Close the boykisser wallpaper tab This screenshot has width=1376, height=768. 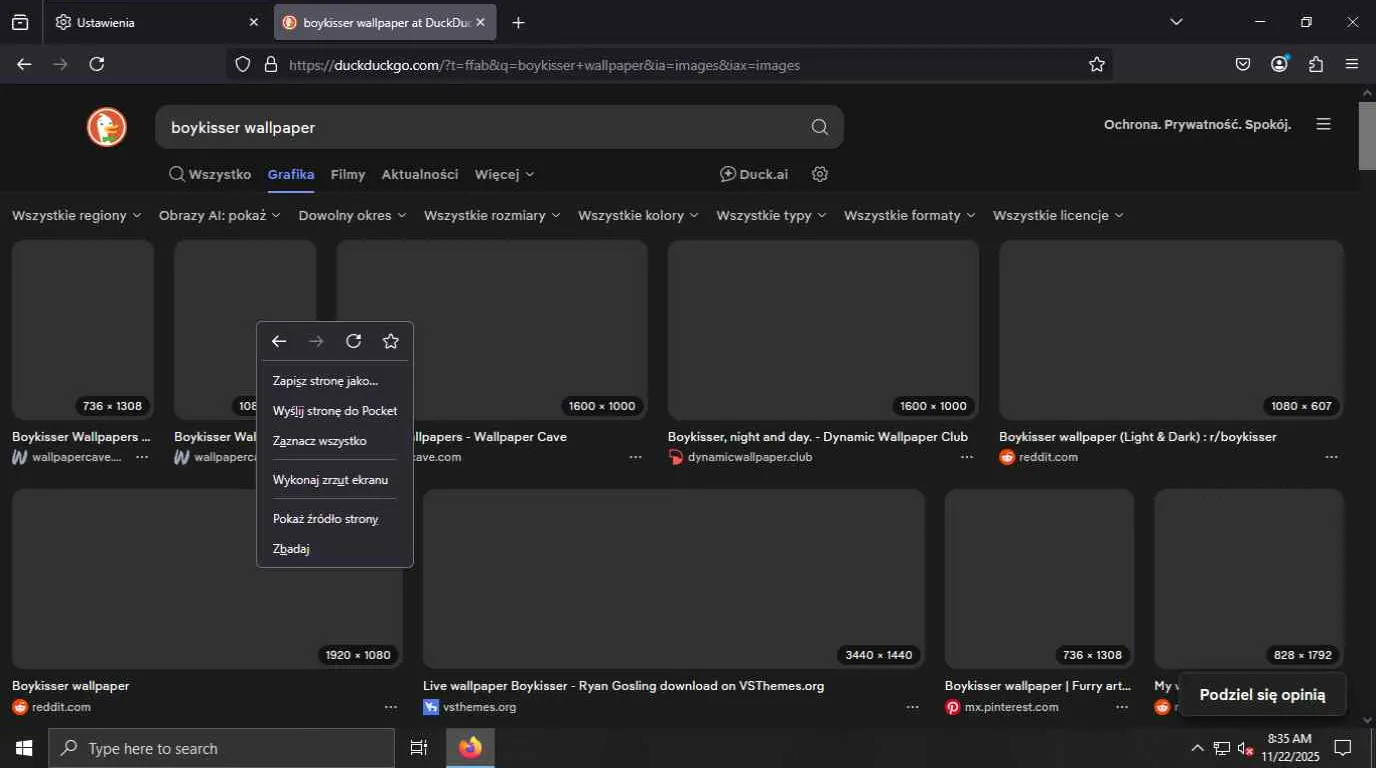click(x=480, y=22)
